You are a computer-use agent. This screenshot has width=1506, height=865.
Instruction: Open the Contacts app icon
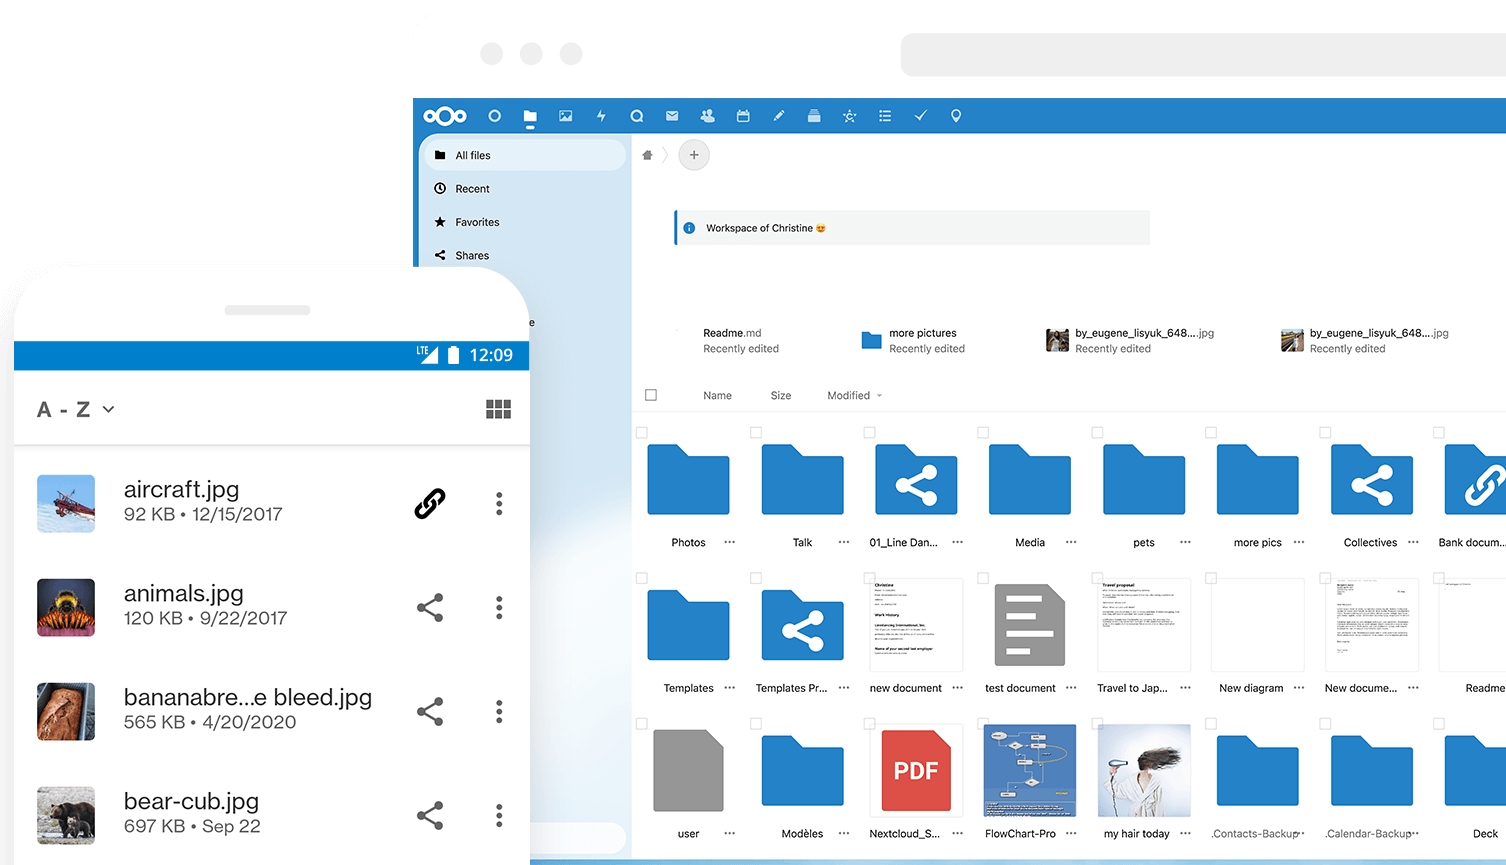[708, 116]
